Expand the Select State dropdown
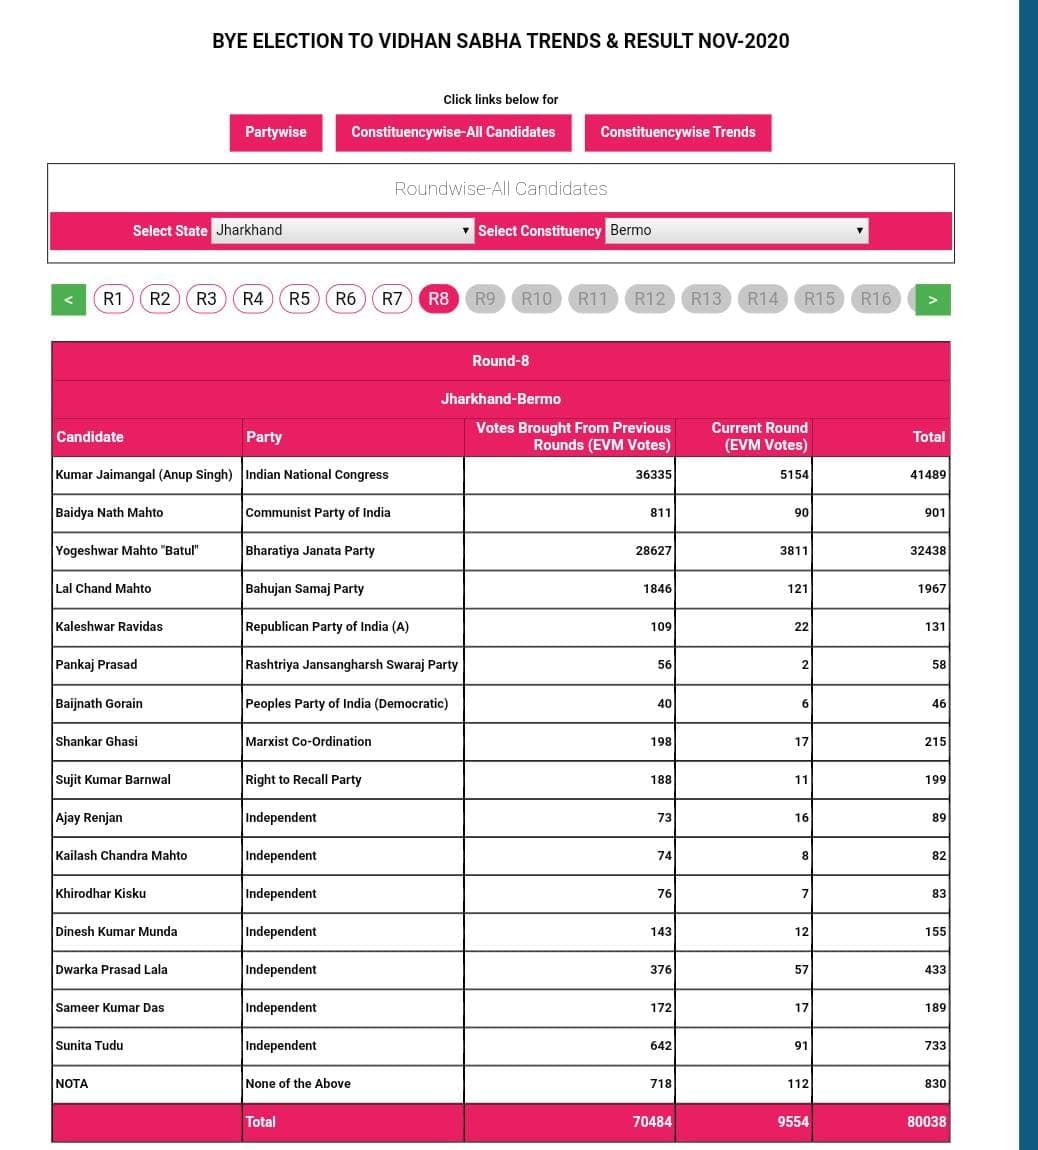This screenshot has height=1150, width=1038. 342,230
